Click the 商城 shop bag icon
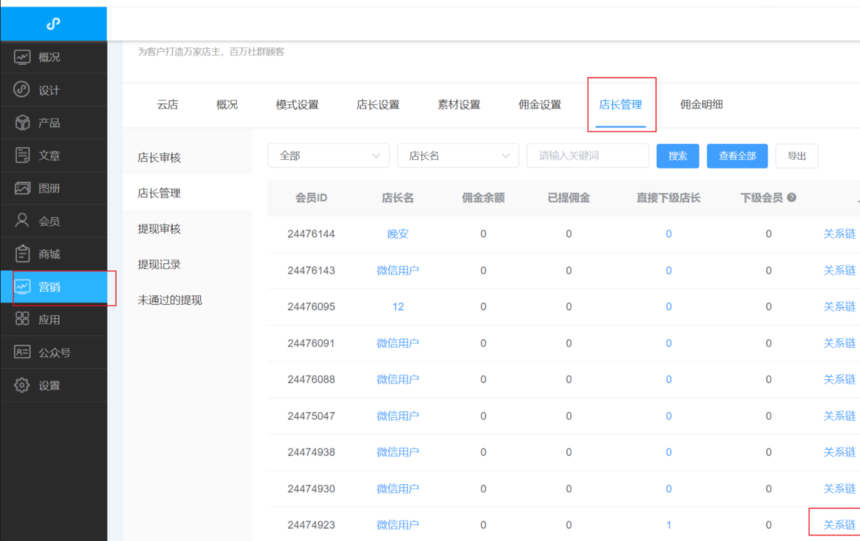This screenshot has height=541, width=860. coord(22,254)
